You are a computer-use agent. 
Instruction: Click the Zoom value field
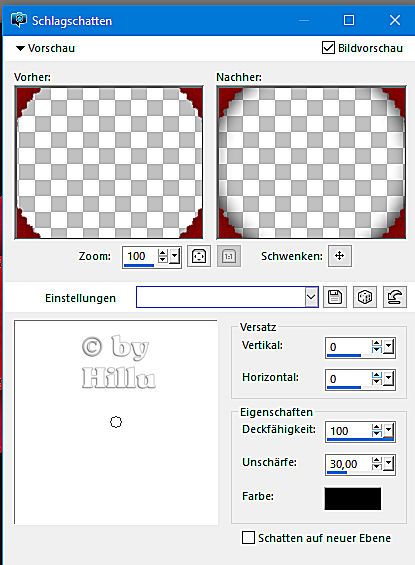[x=140, y=257]
